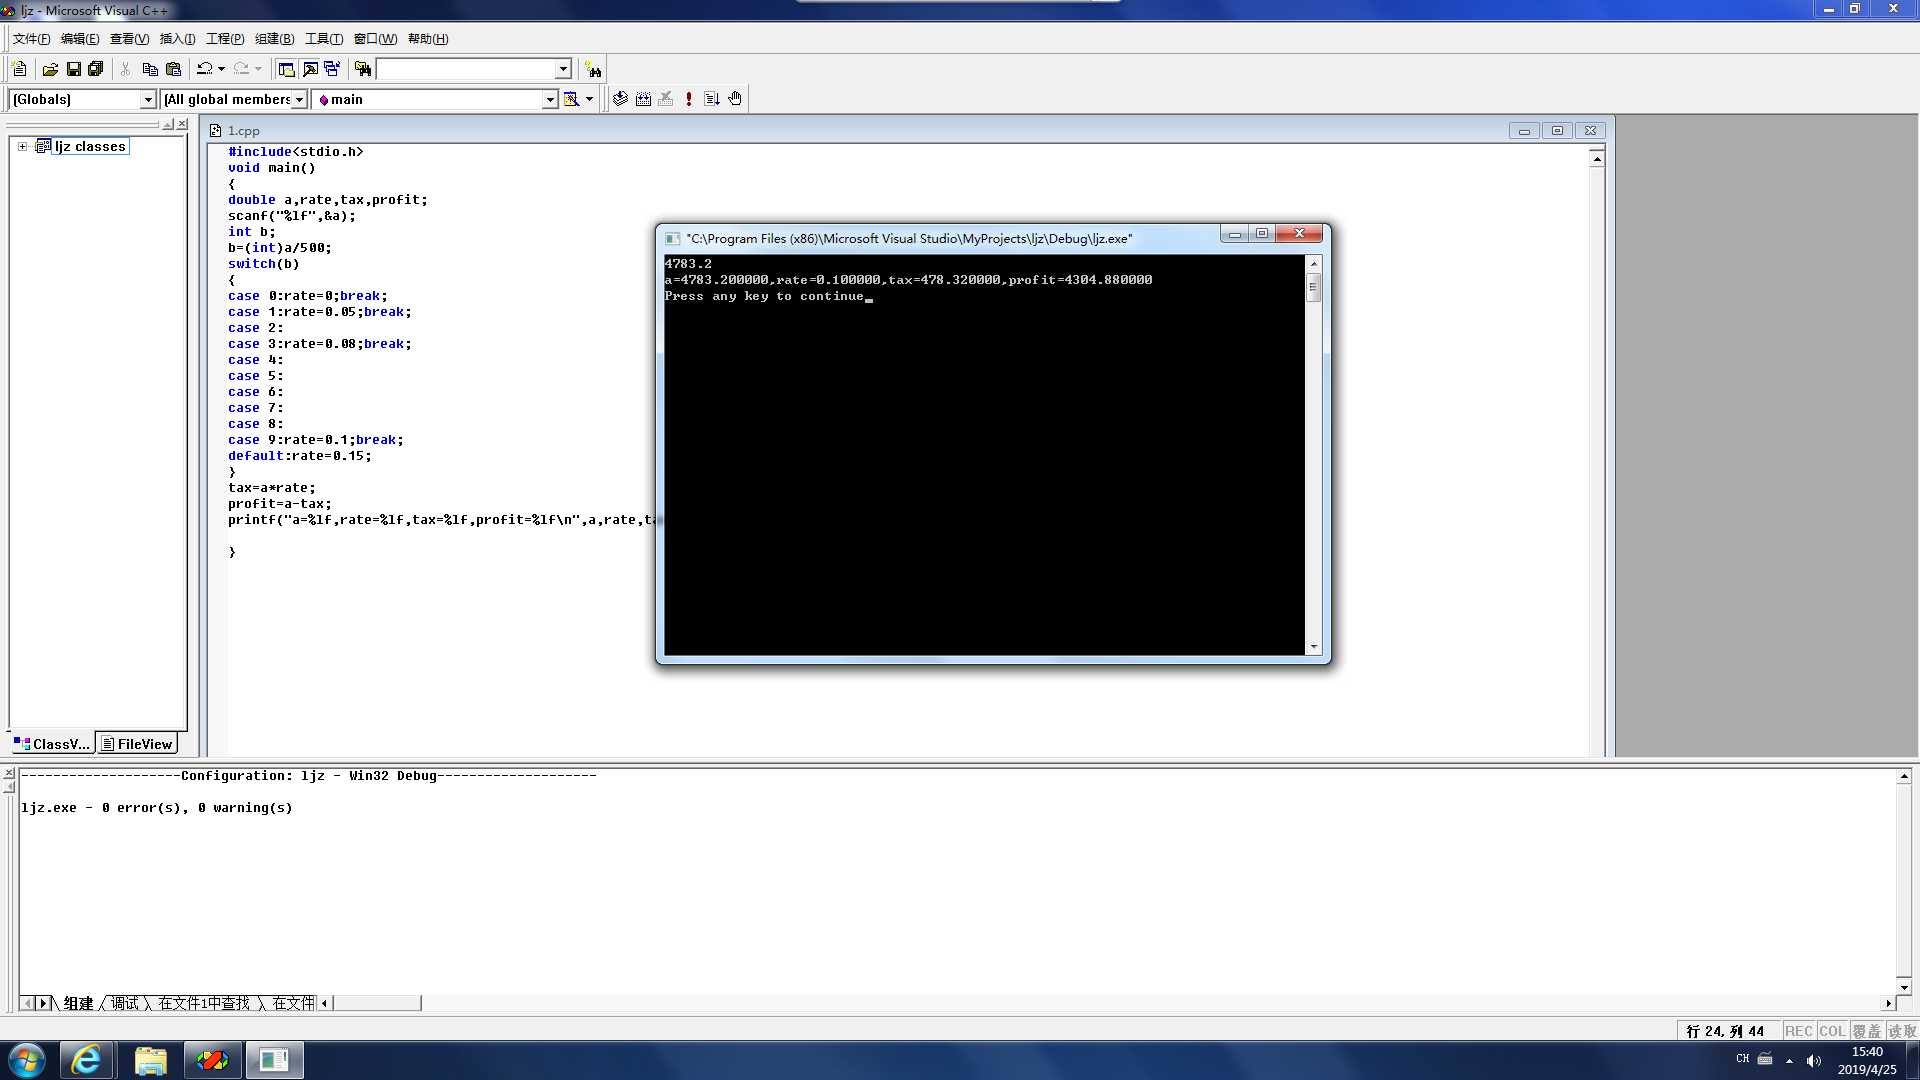Open the 组建(B) menu
The height and width of the screenshot is (1080, 1920).
click(x=274, y=39)
